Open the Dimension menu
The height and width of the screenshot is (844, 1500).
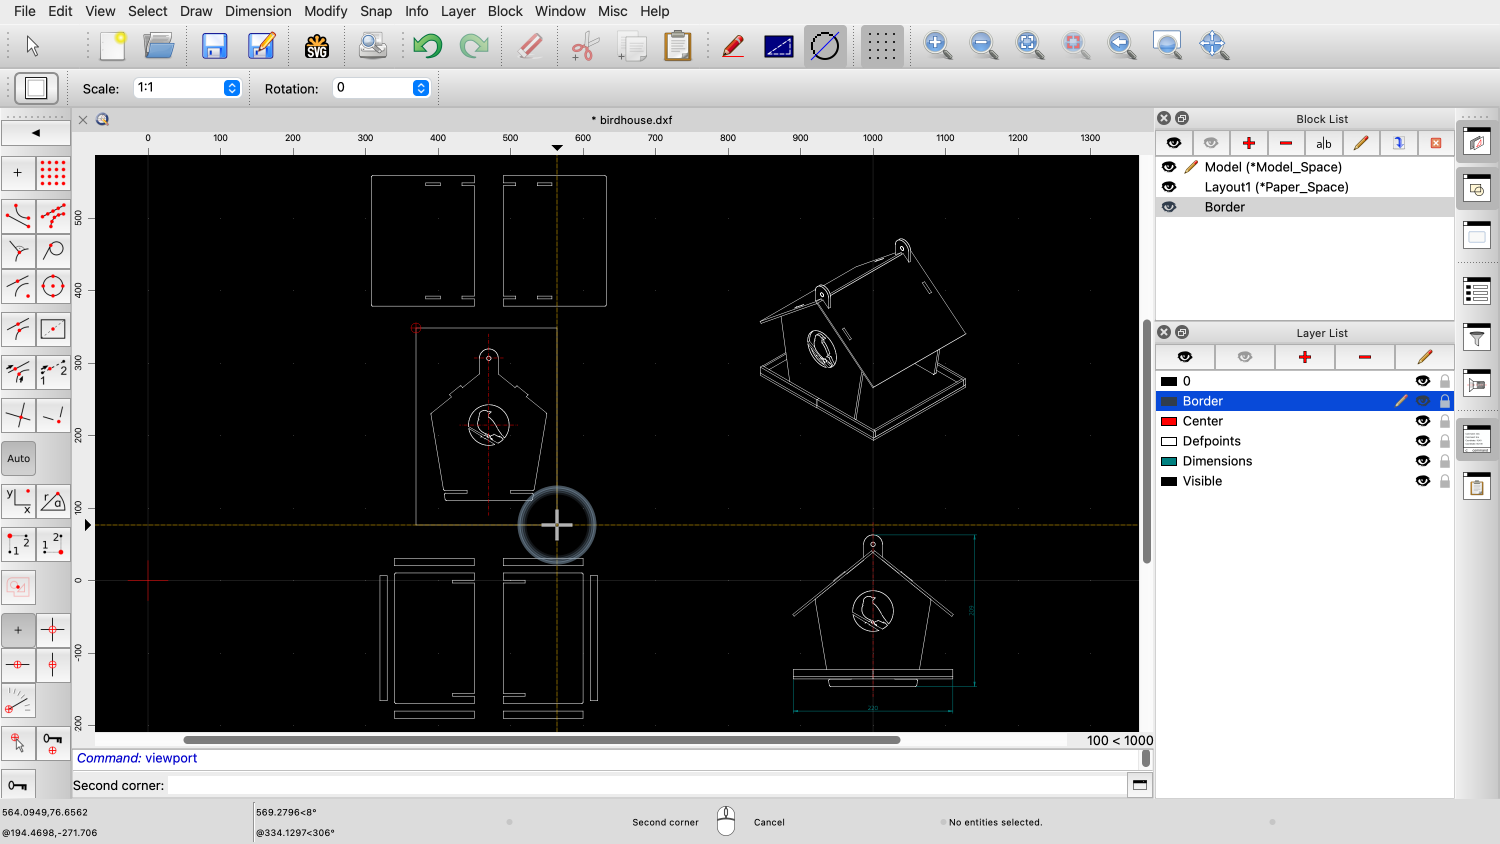[x=258, y=11]
